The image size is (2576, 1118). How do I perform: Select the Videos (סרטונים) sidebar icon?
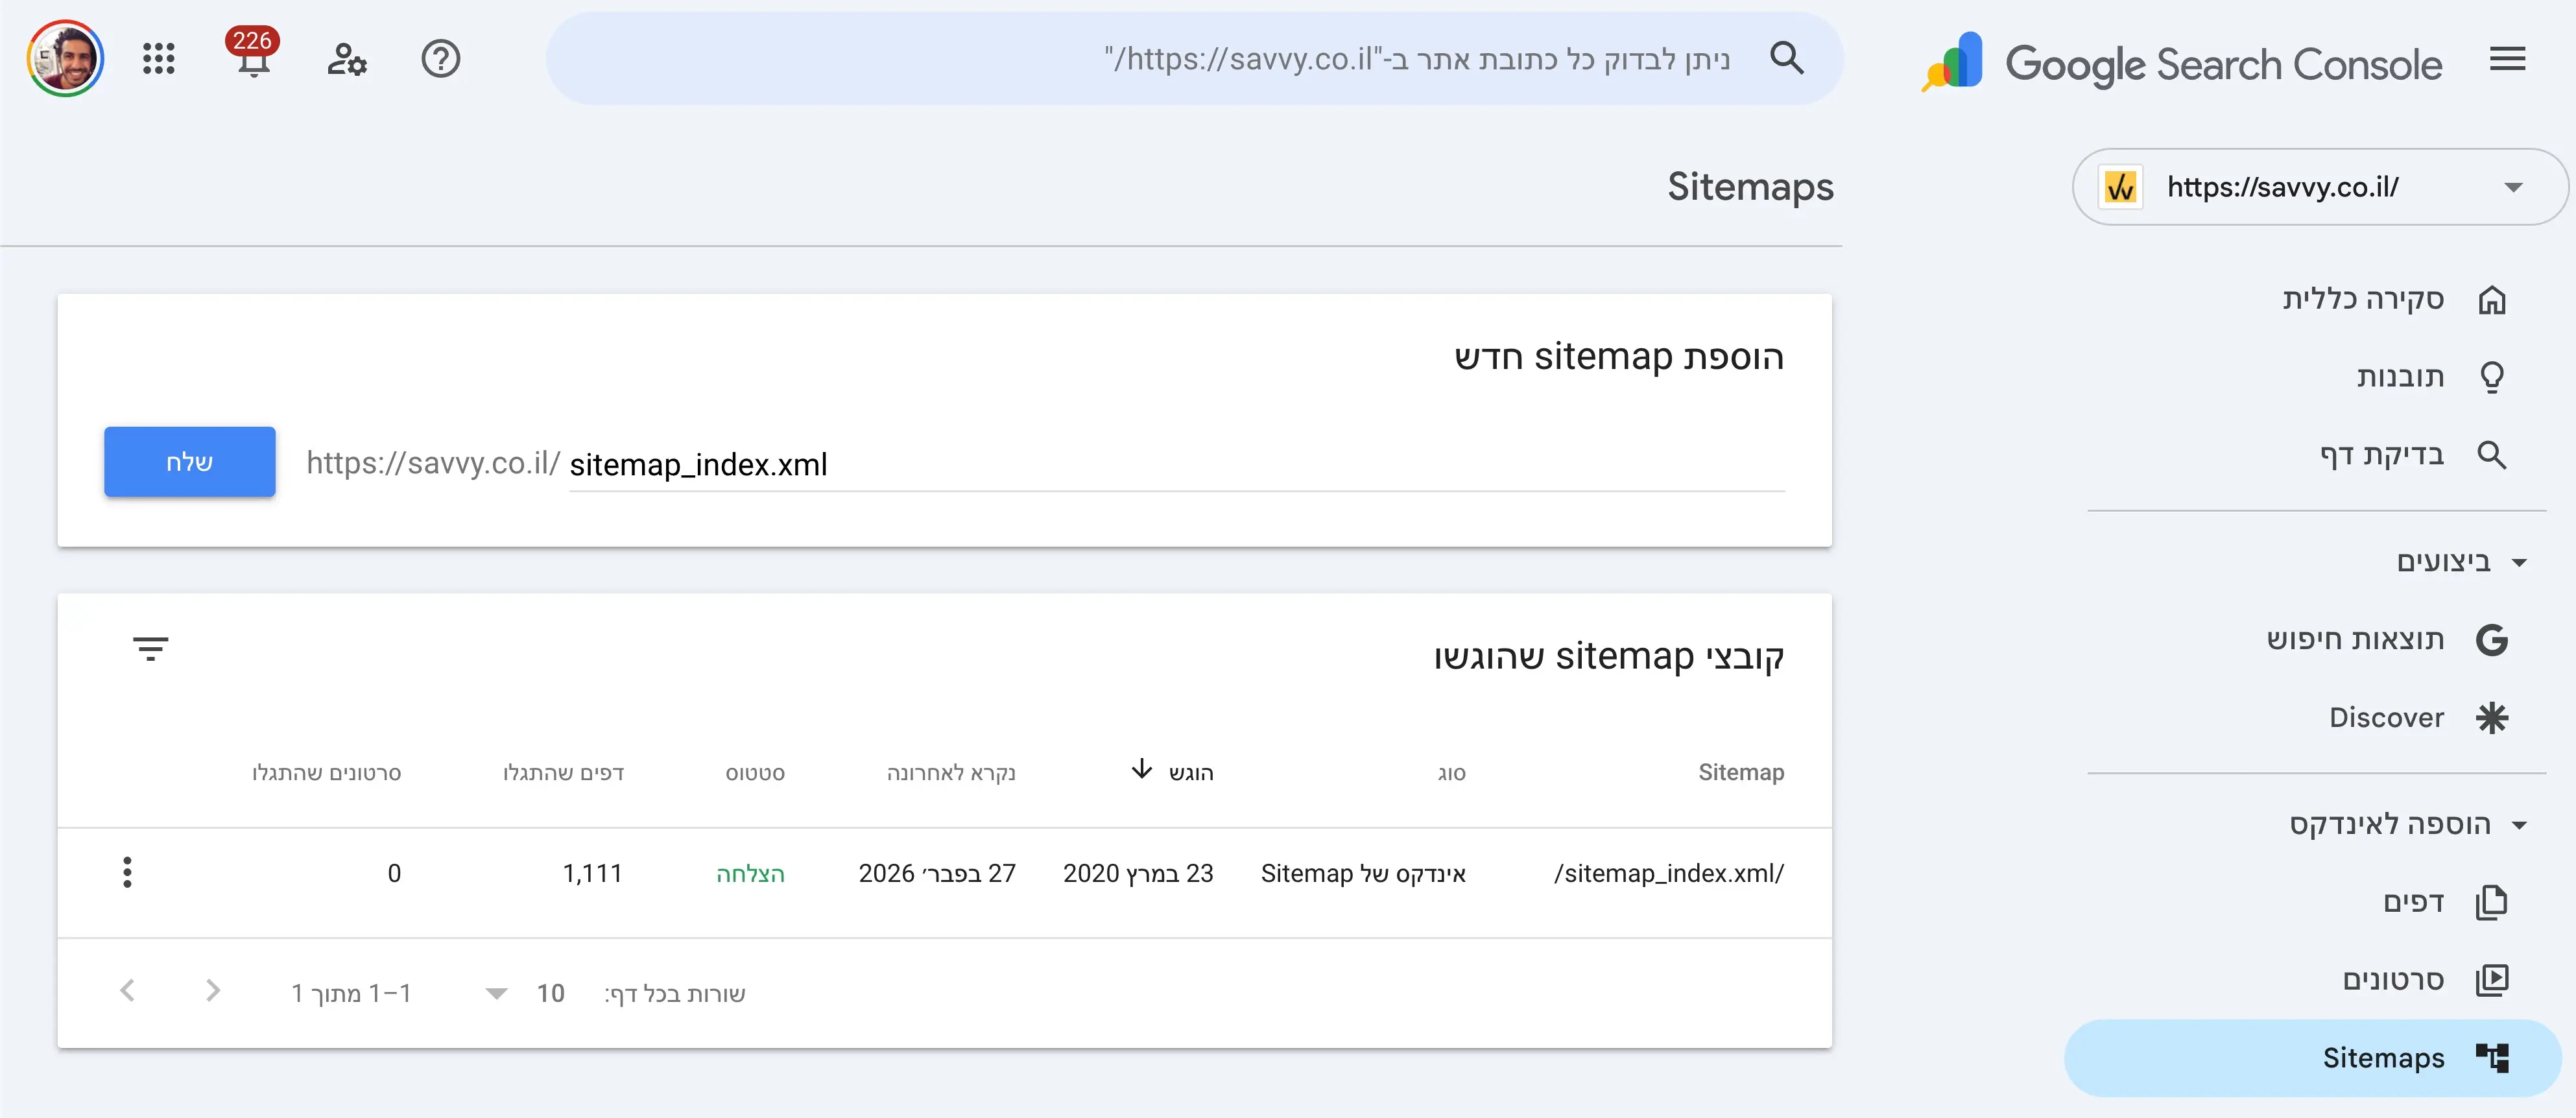(2493, 979)
